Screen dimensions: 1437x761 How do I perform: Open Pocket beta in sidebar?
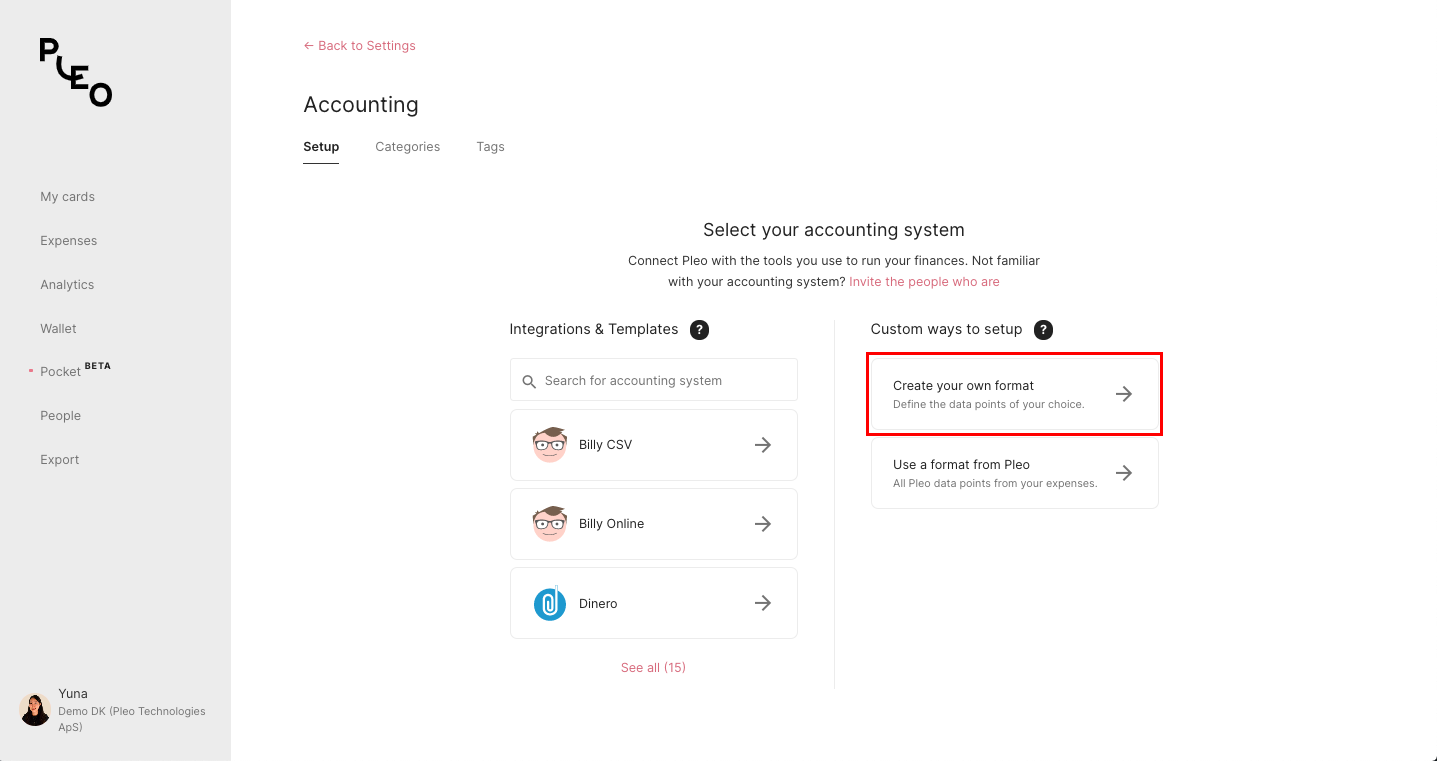(75, 370)
